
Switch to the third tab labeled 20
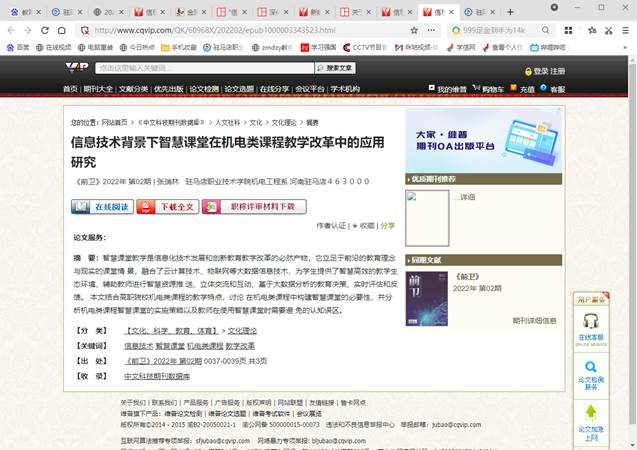108,12
